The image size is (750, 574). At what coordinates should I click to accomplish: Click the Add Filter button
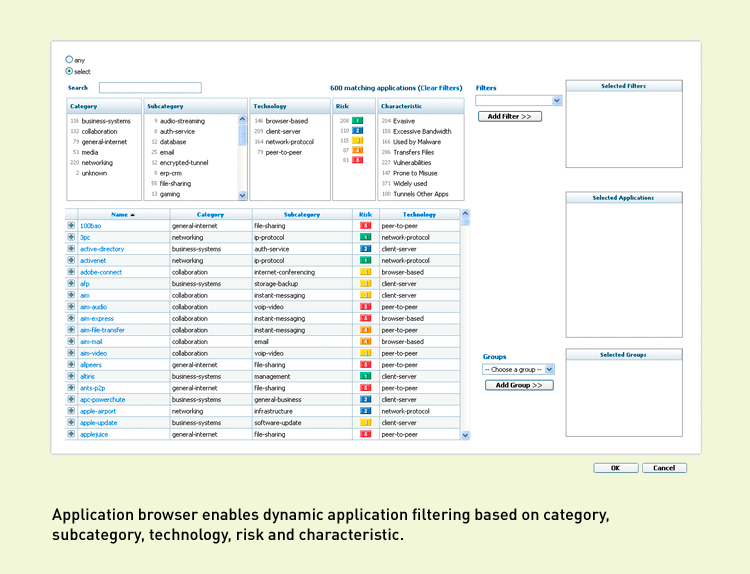[510, 116]
